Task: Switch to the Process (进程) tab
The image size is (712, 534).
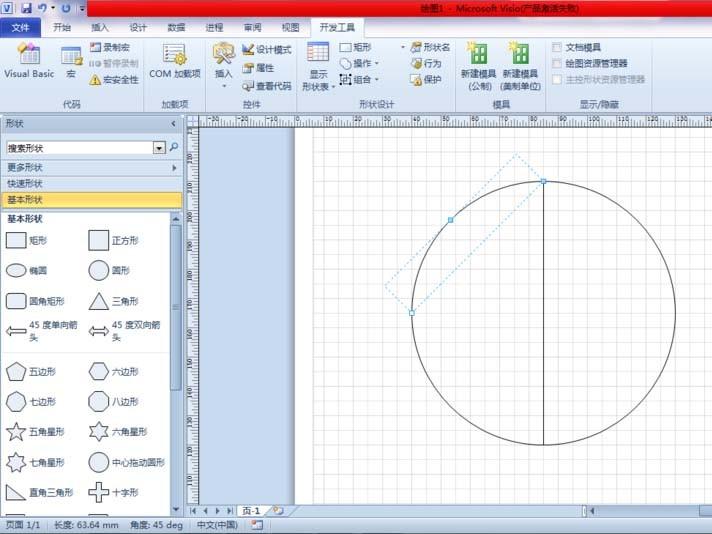Action: (x=214, y=28)
